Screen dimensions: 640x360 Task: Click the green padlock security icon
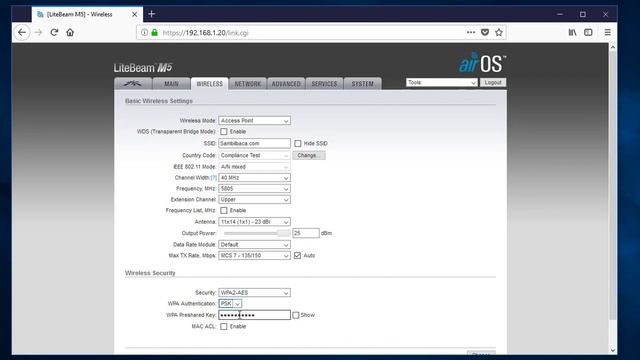click(x=154, y=32)
